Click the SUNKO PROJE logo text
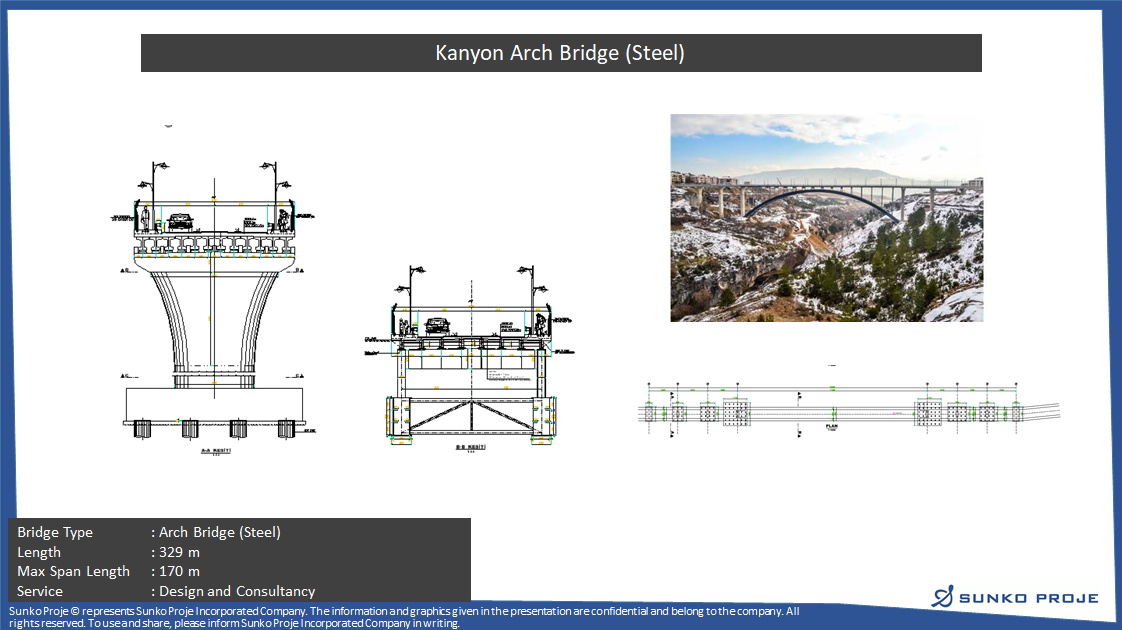1122x630 pixels. point(1029,598)
